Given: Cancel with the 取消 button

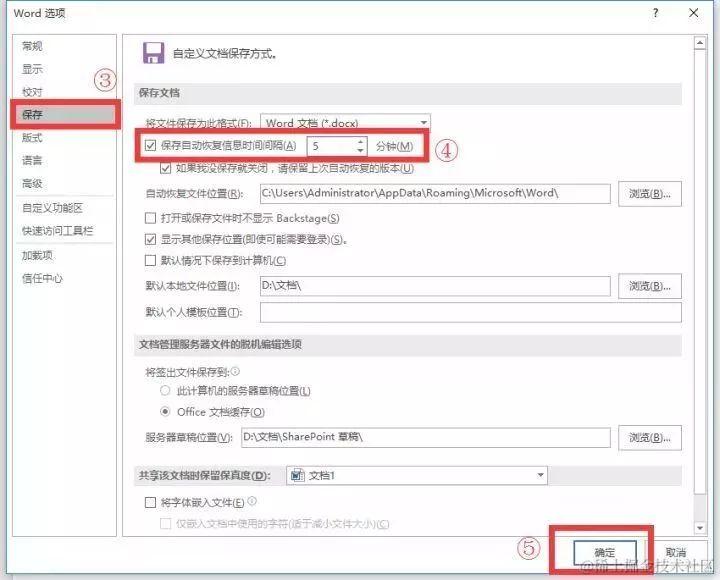Looking at the screenshot, I should click(676, 552).
